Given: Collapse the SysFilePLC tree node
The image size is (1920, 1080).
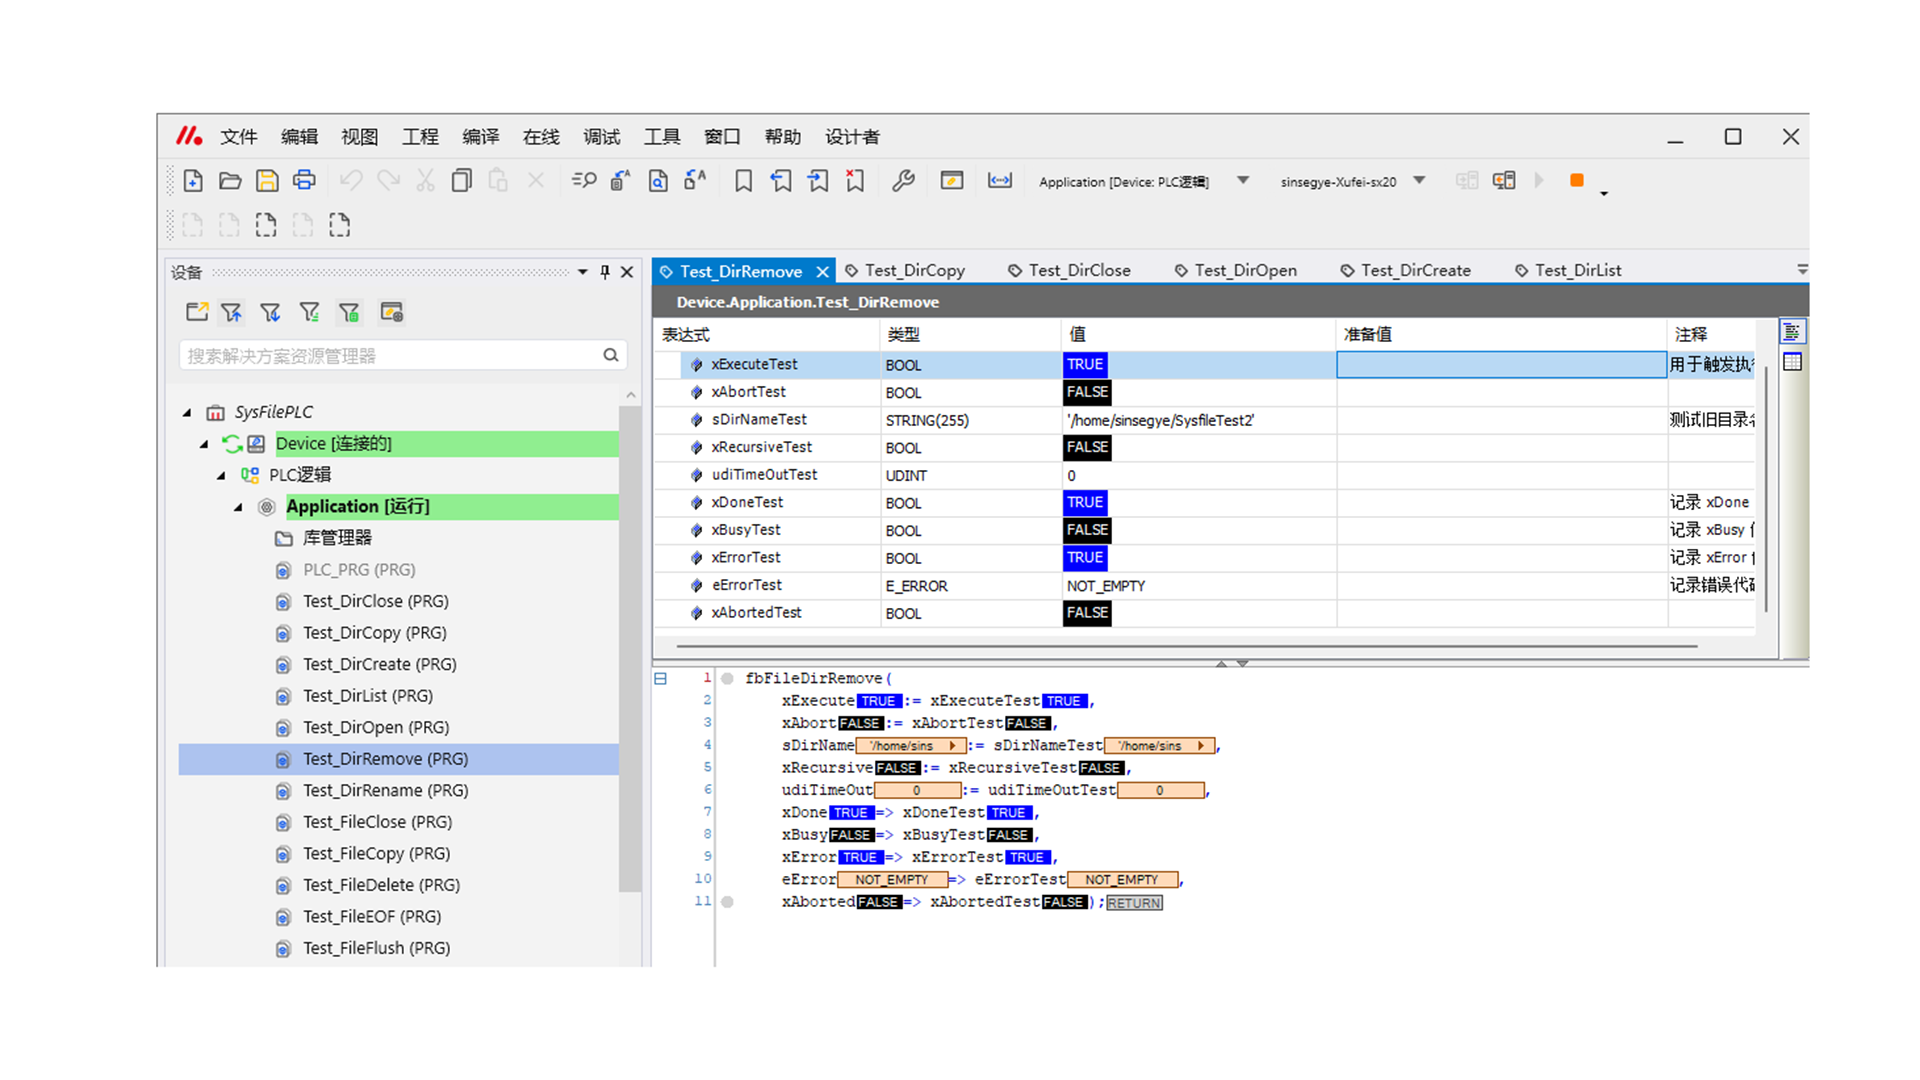Looking at the screenshot, I should click(187, 412).
